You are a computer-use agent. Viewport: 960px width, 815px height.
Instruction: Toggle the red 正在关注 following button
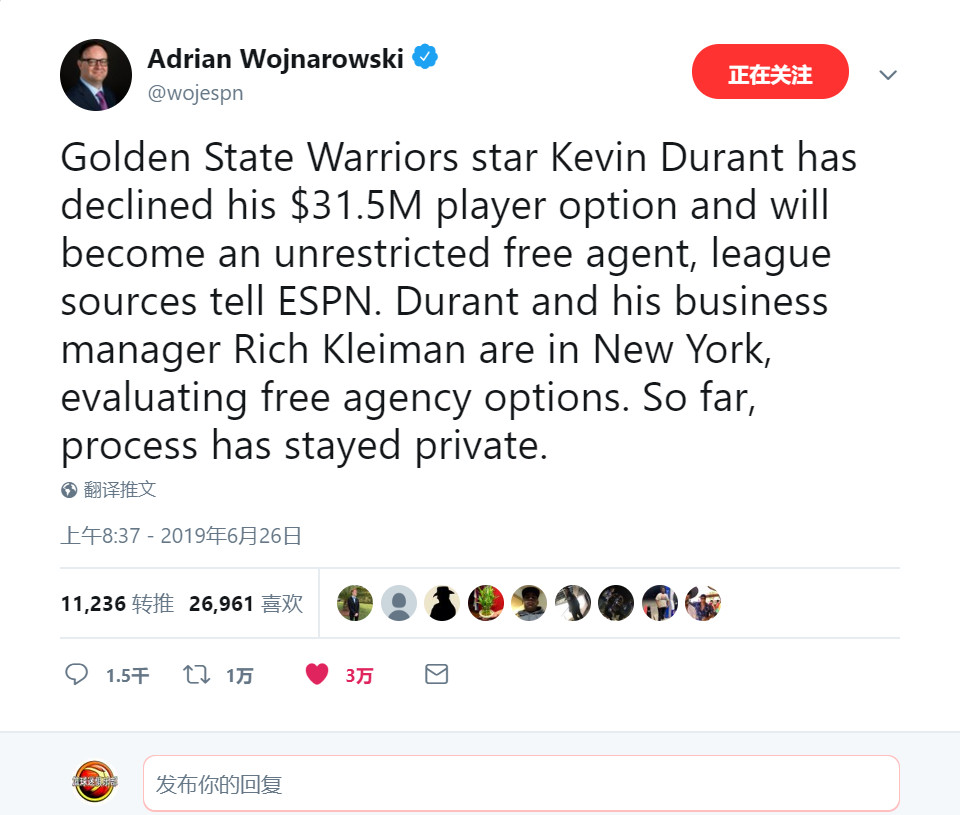click(770, 72)
